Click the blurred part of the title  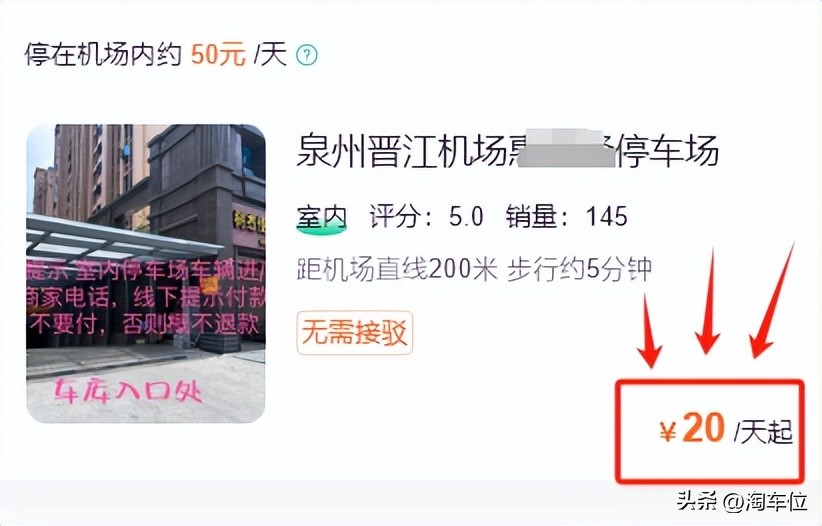click(566, 148)
